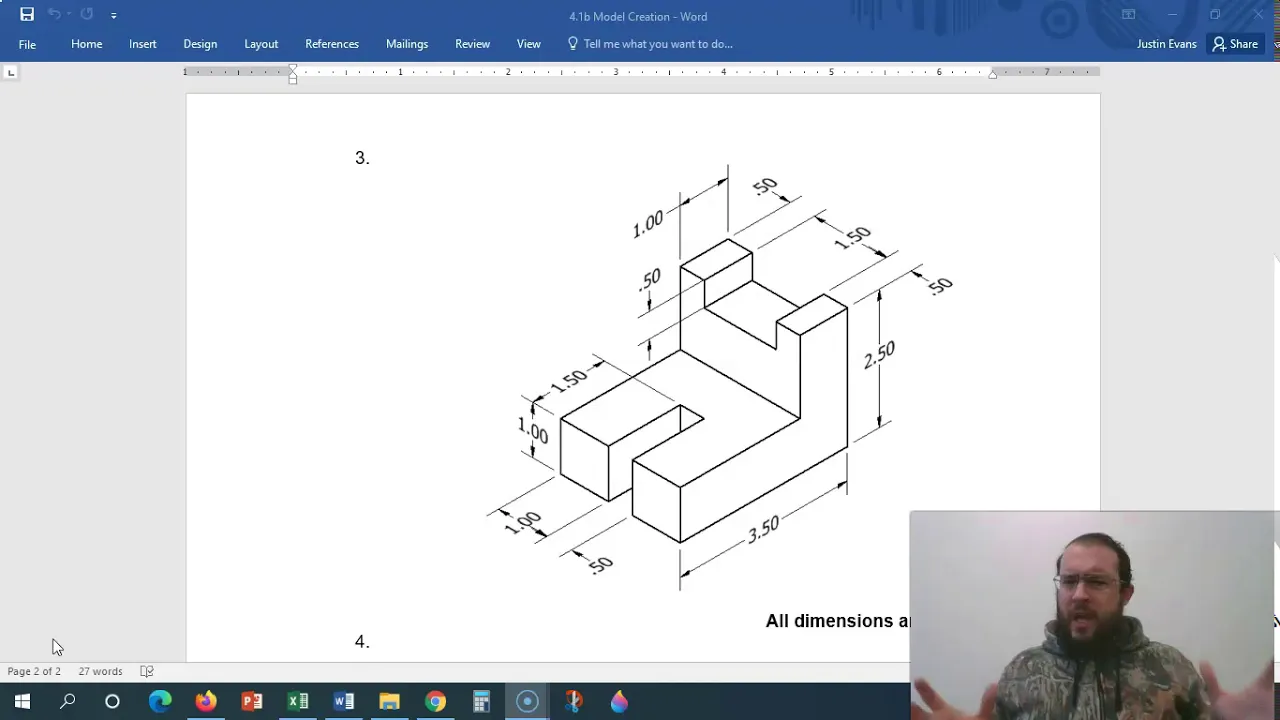
Task: Click the proofing check icon in status bar
Action: pyautogui.click(x=147, y=671)
